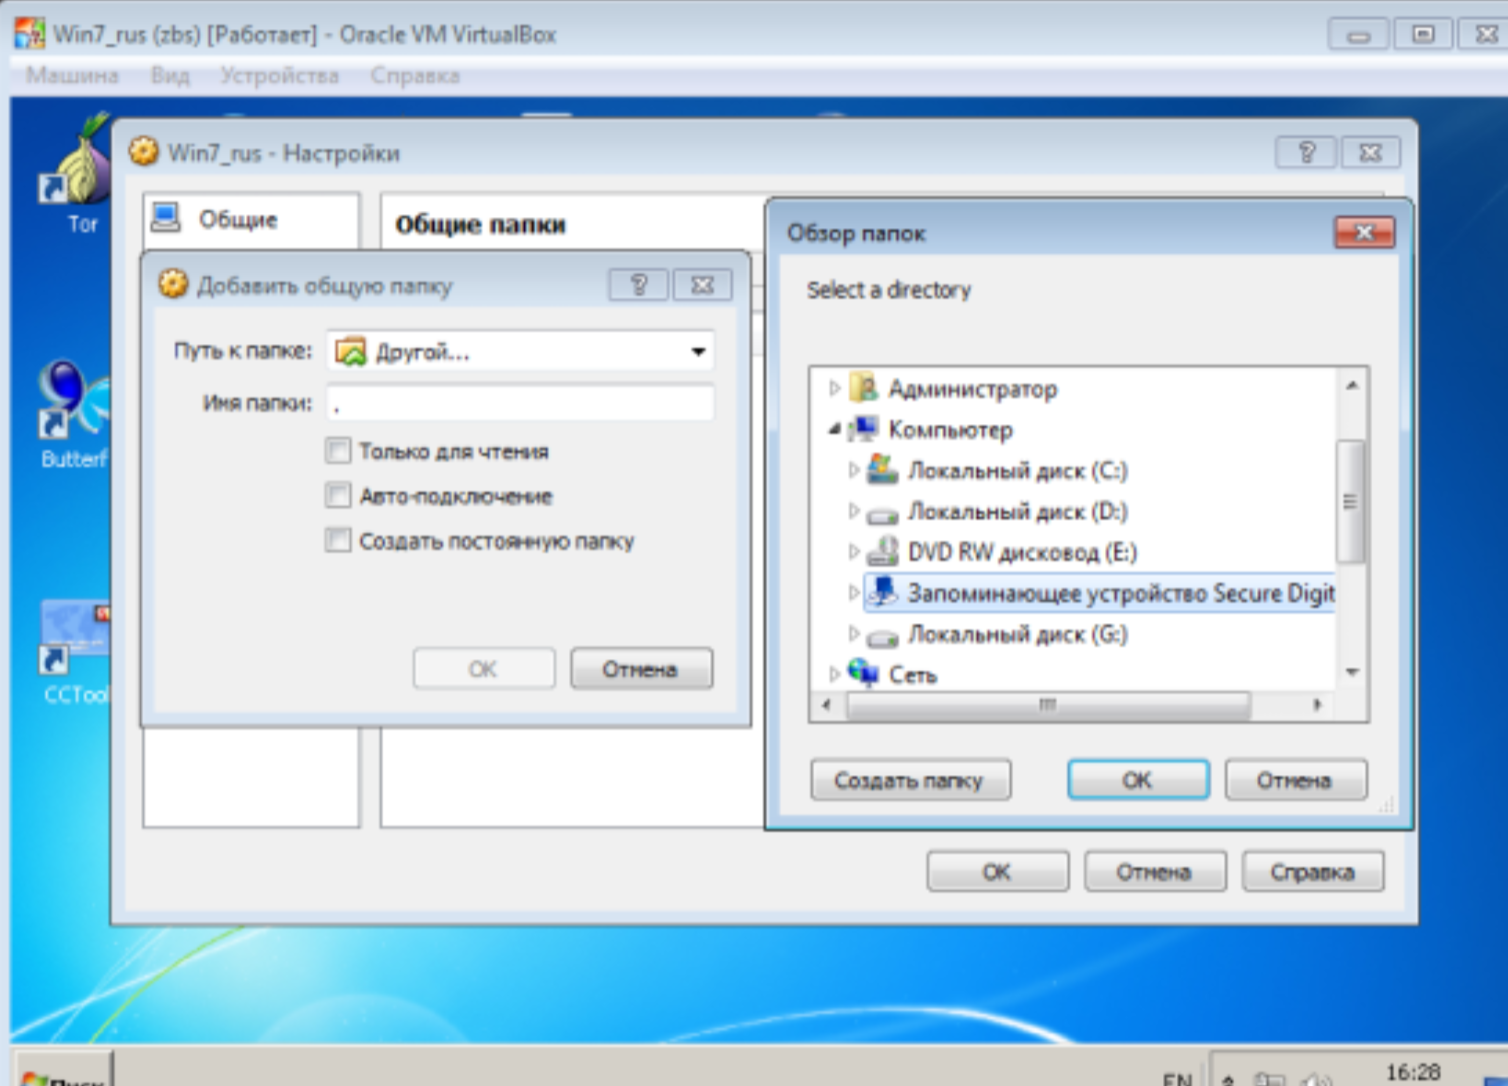Click the 16:28 clock in taskbar
This screenshot has width=1508, height=1086.
(1412, 1073)
